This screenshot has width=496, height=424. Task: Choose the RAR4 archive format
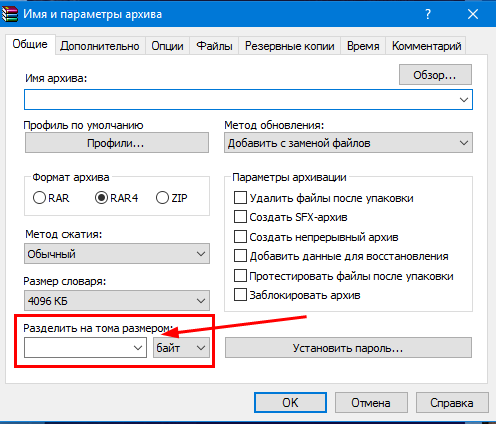coord(101,198)
